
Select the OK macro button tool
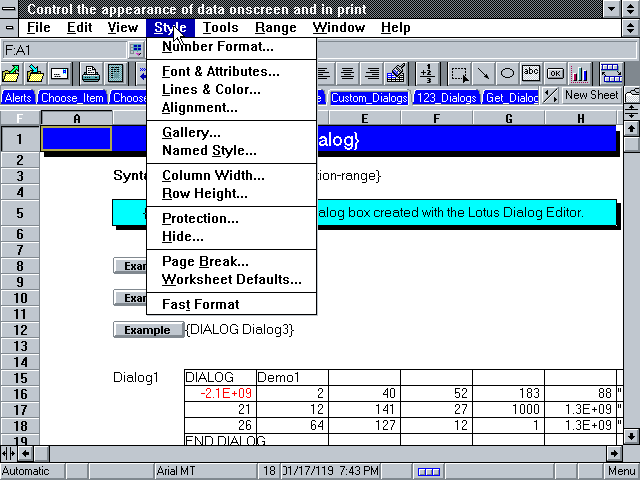[x=556, y=74]
